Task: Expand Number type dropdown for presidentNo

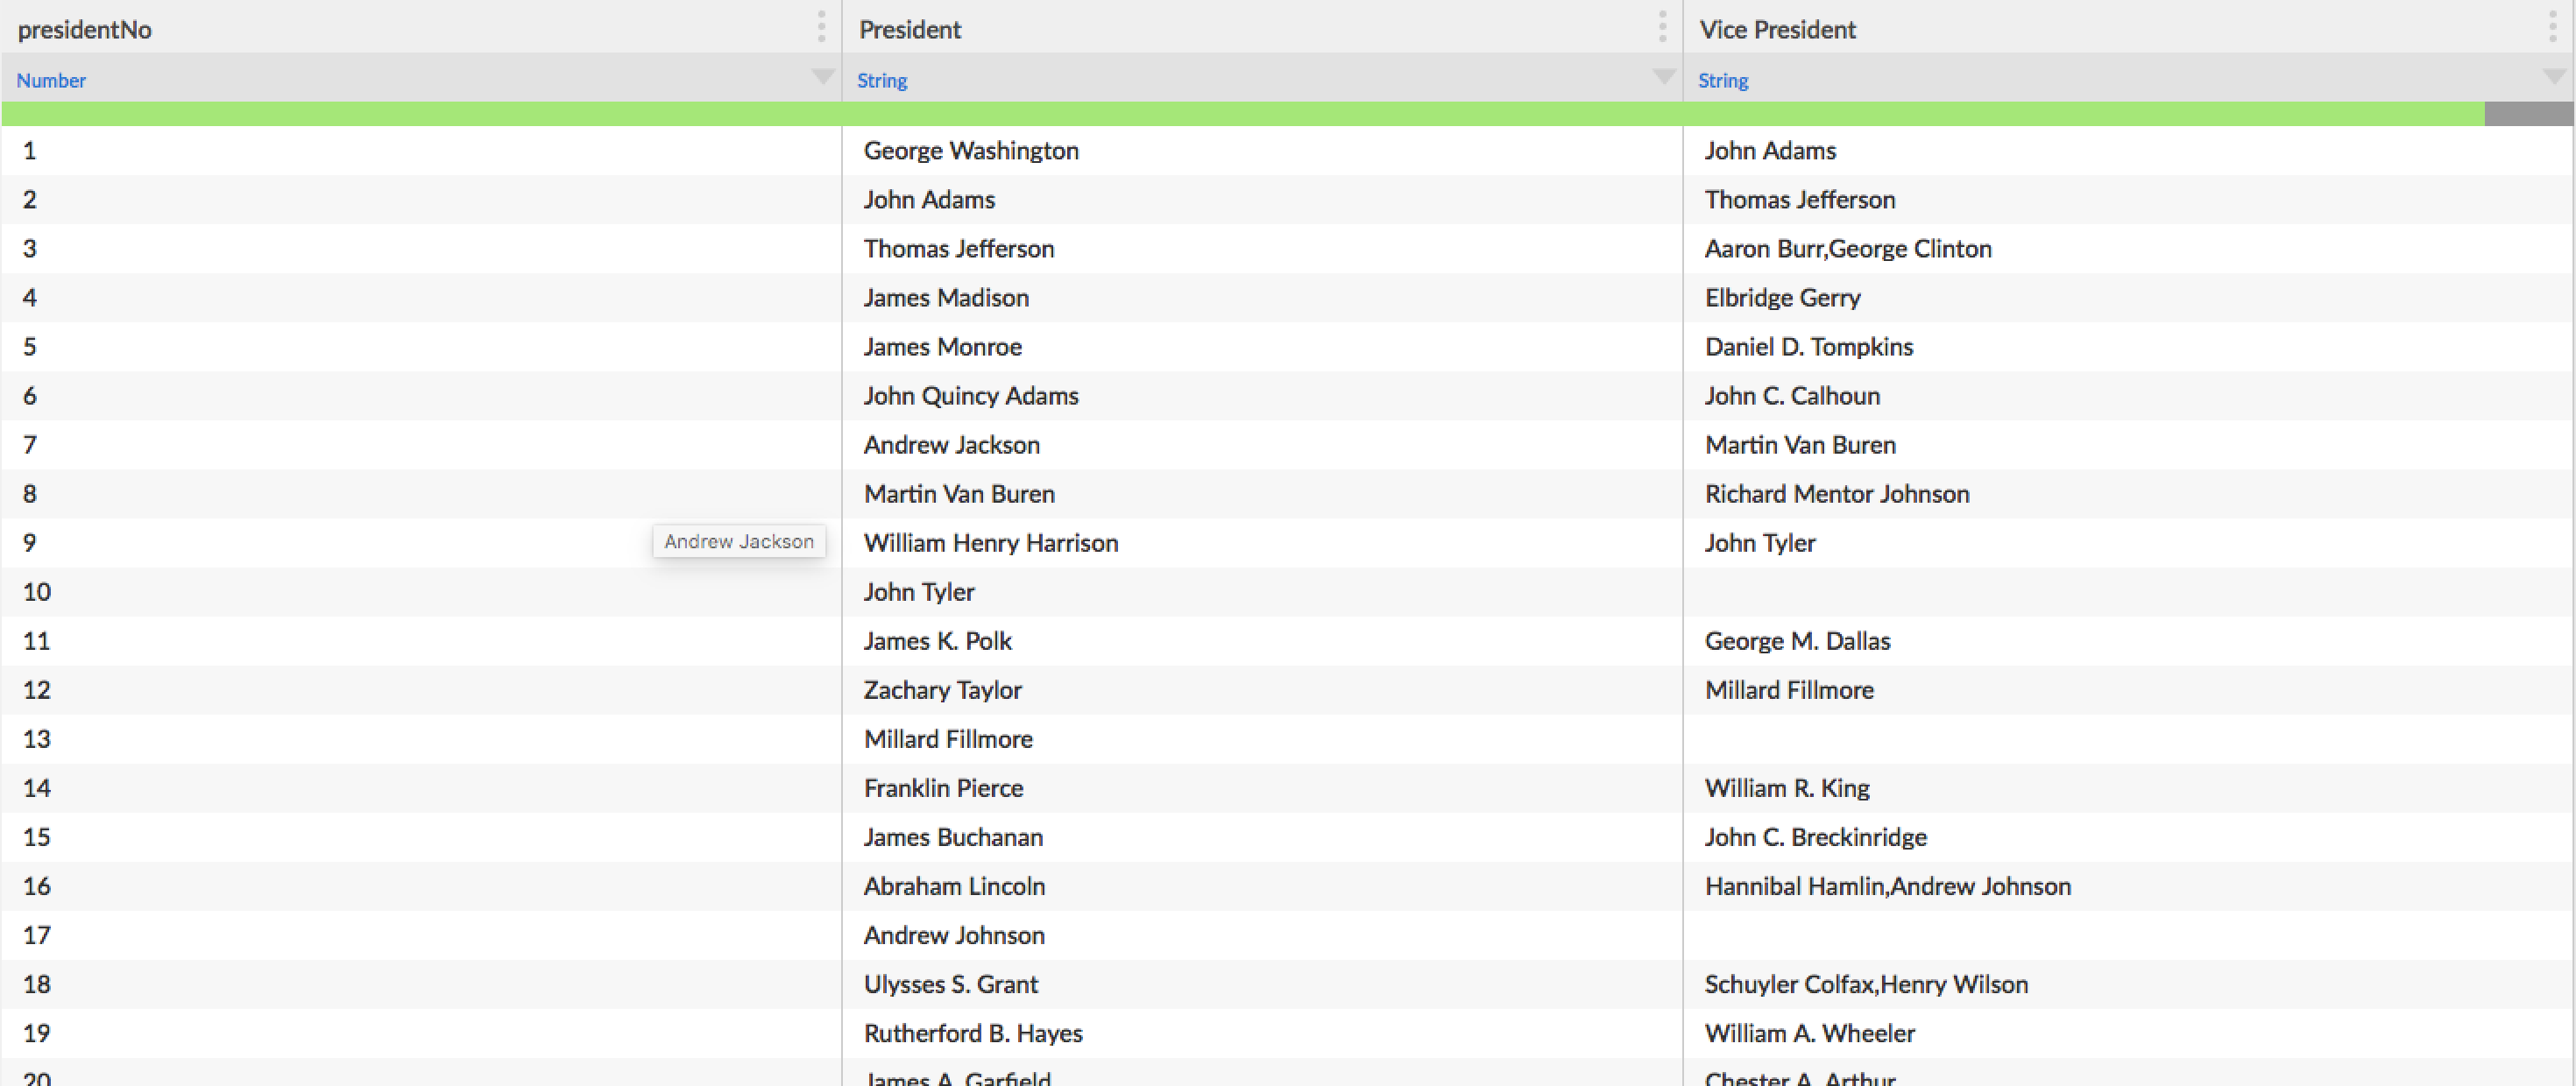Action: pyautogui.click(x=823, y=77)
